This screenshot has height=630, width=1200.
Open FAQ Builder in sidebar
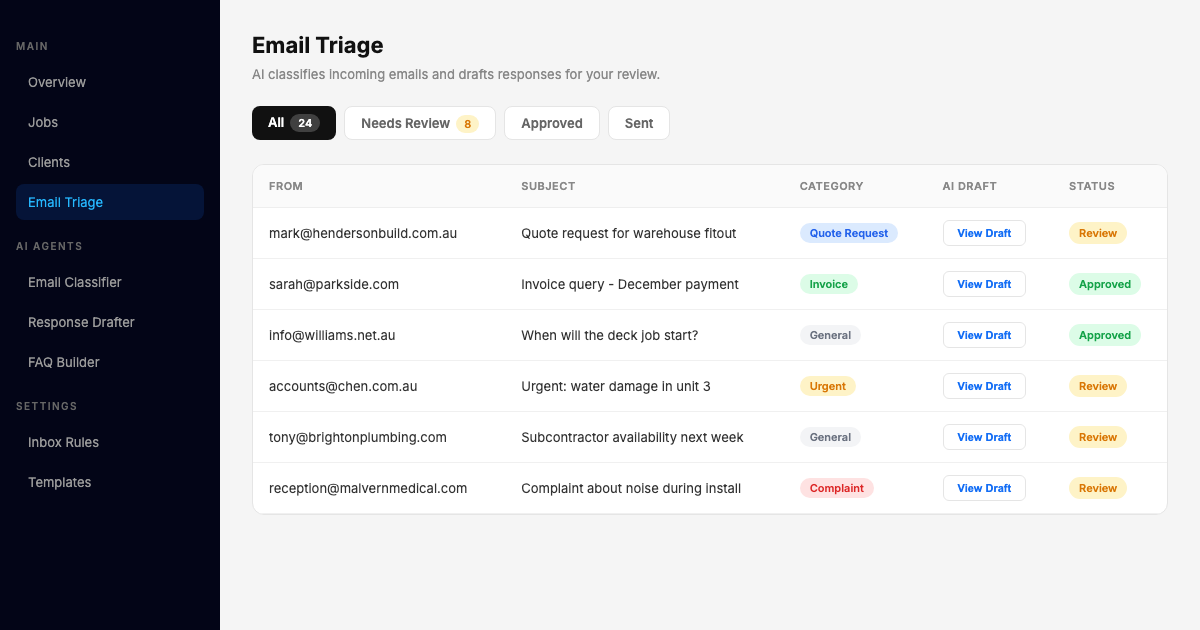(64, 362)
